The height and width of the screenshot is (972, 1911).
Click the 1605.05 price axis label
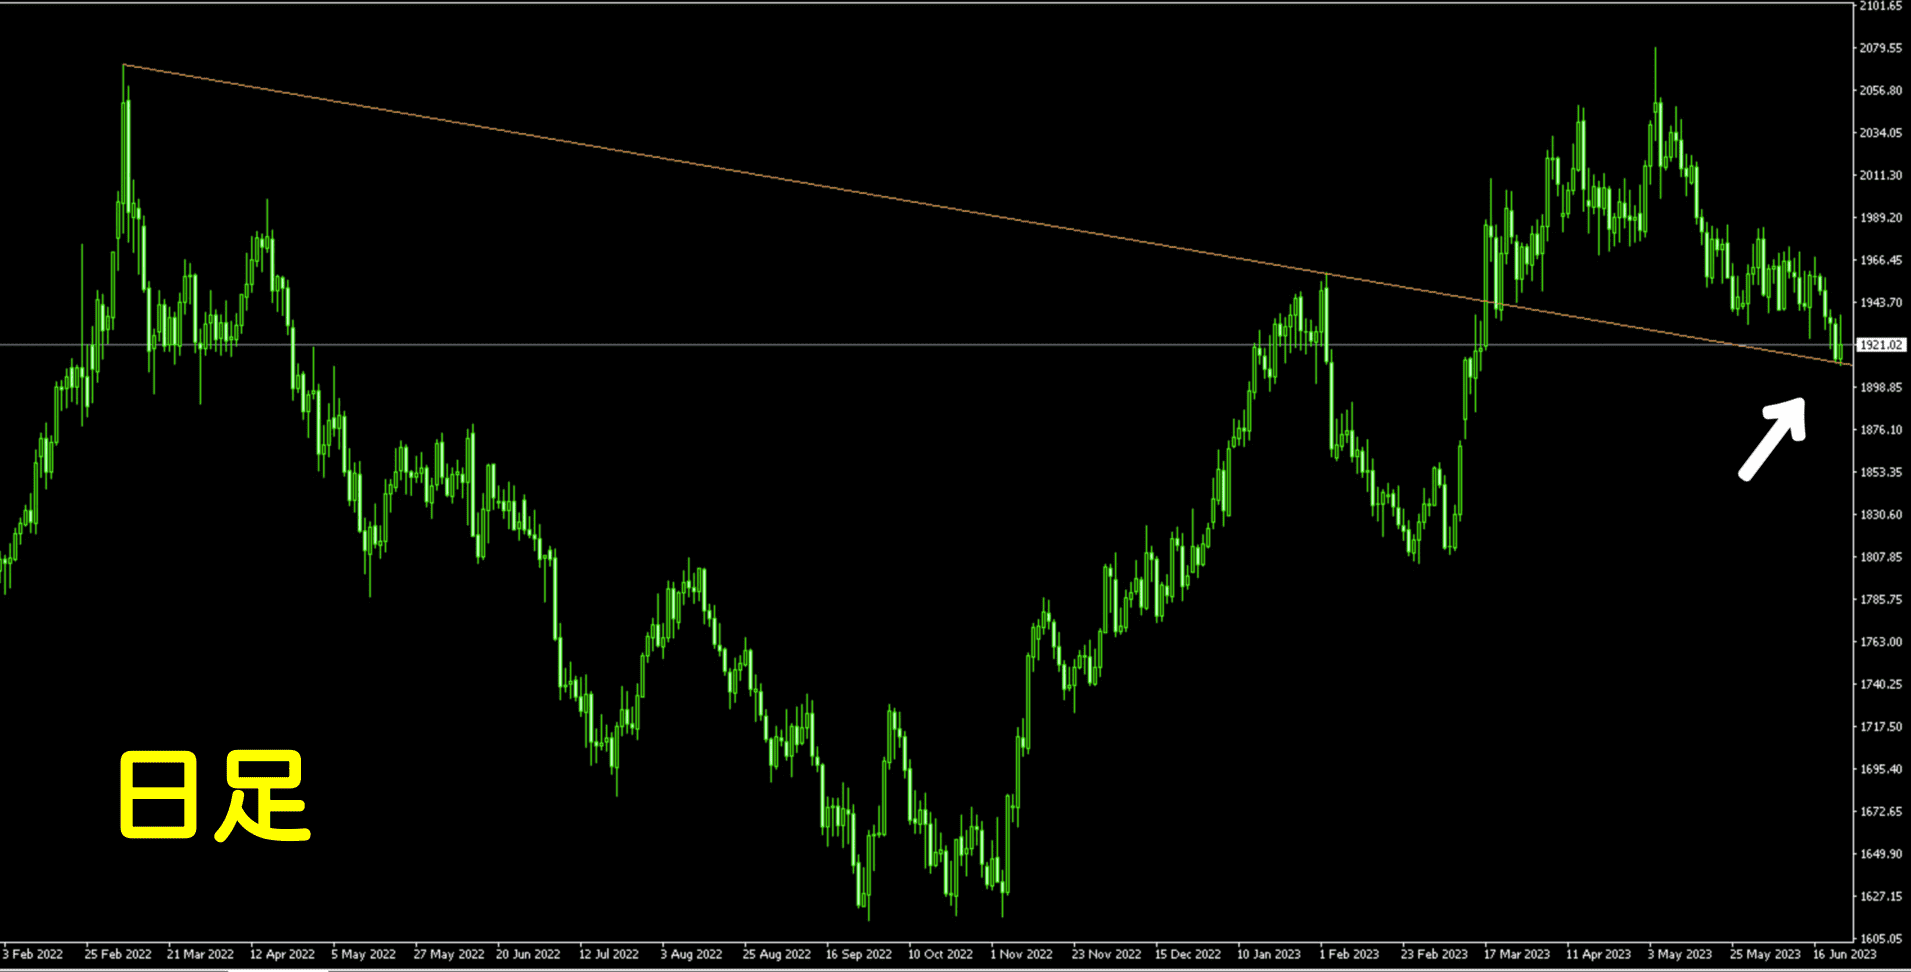1881,939
